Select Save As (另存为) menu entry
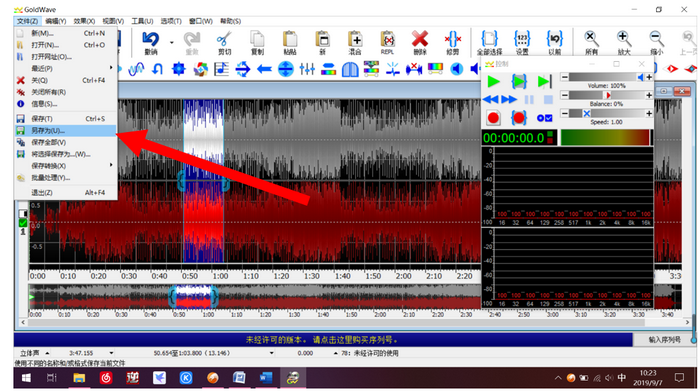The width and height of the screenshot is (700, 392). (x=66, y=131)
